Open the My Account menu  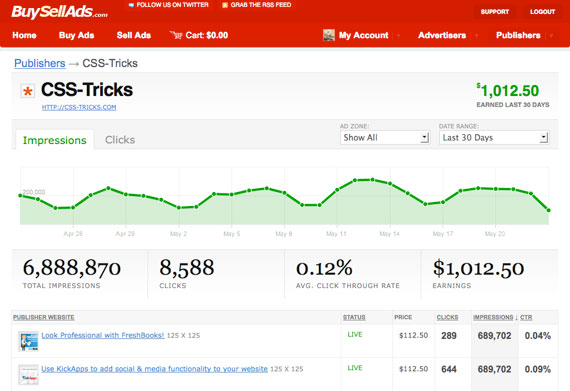click(364, 35)
